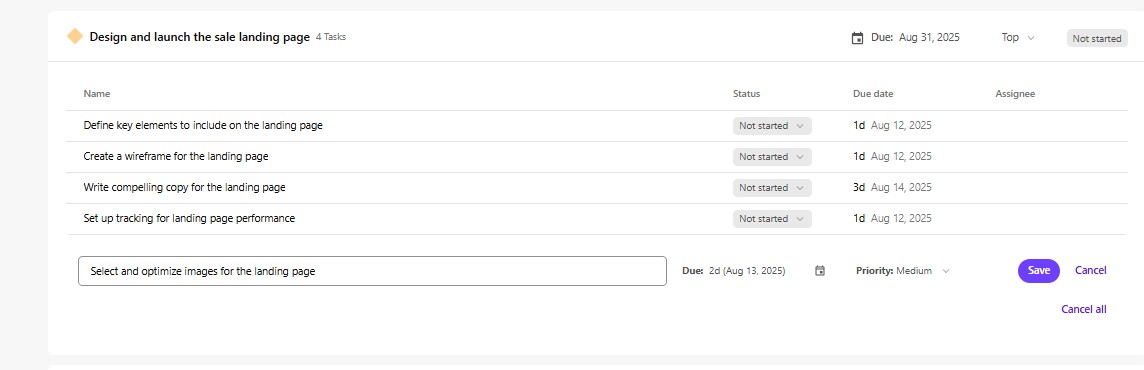
Task: Open status dropdown for Write compelling copy
Action: click(772, 188)
